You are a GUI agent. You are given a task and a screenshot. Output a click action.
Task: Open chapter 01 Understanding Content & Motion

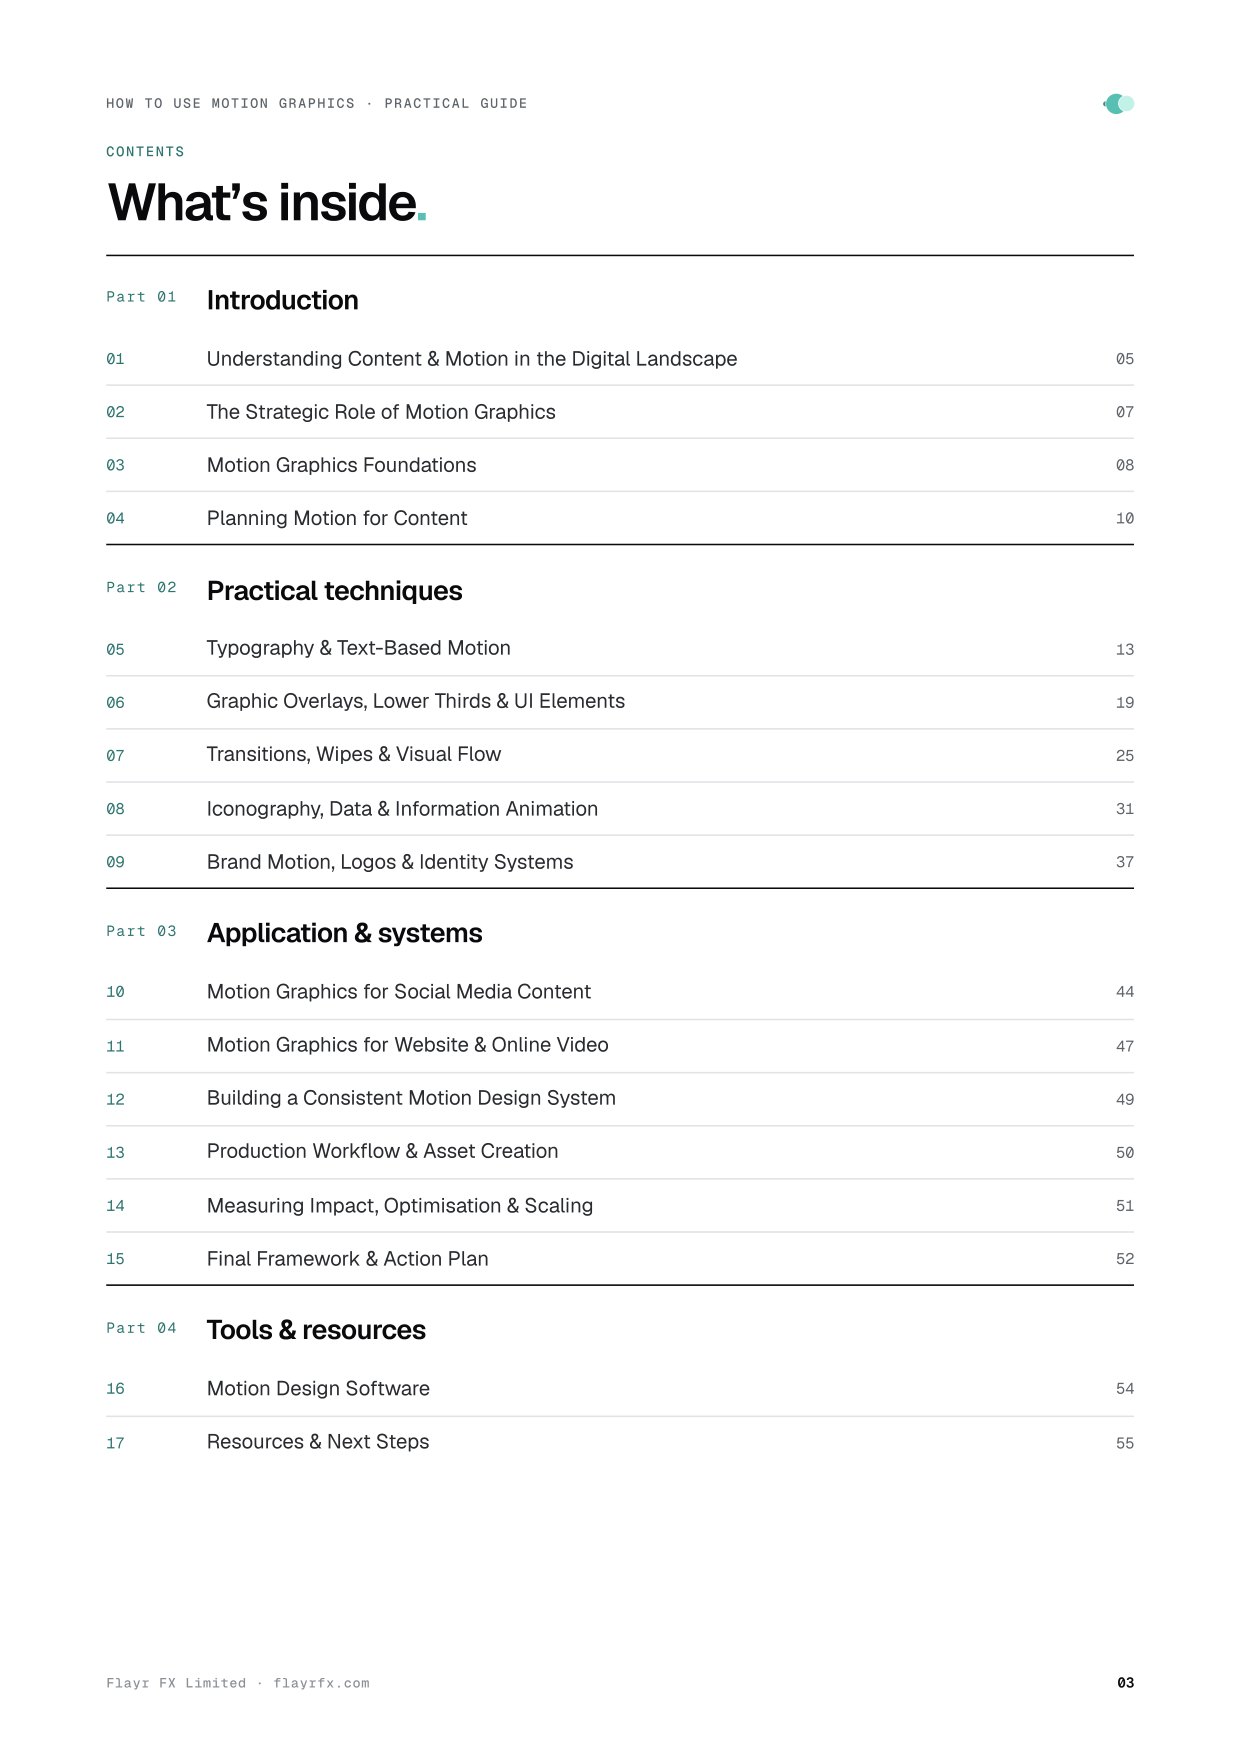pyautogui.click(x=620, y=359)
